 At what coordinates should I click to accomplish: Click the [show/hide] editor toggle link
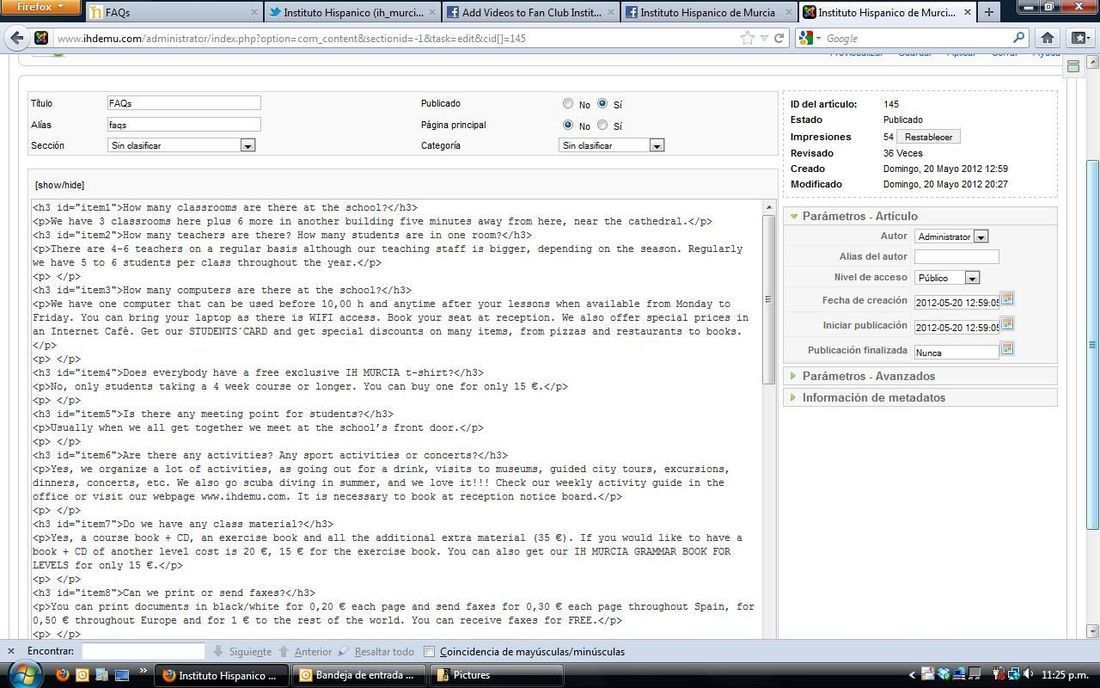pos(60,185)
